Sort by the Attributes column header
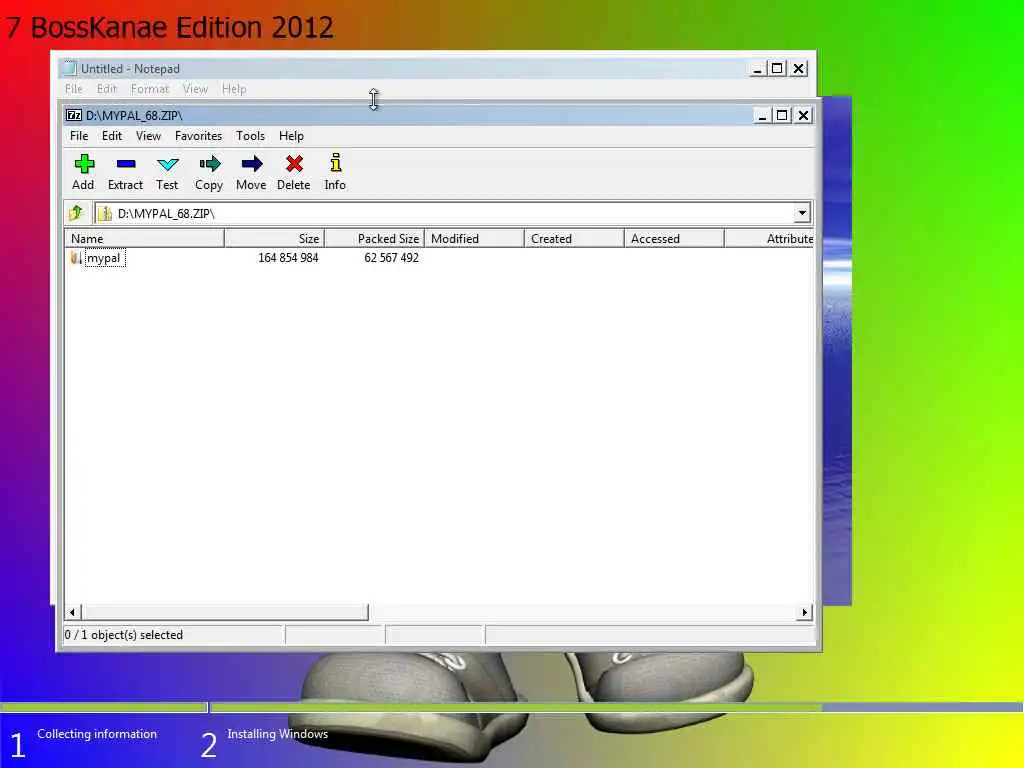The height and width of the screenshot is (768, 1024). [x=769, y=238]
